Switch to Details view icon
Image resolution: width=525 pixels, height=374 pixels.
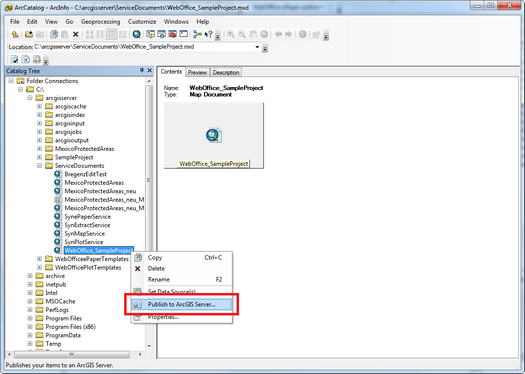[x=111, y=34]
